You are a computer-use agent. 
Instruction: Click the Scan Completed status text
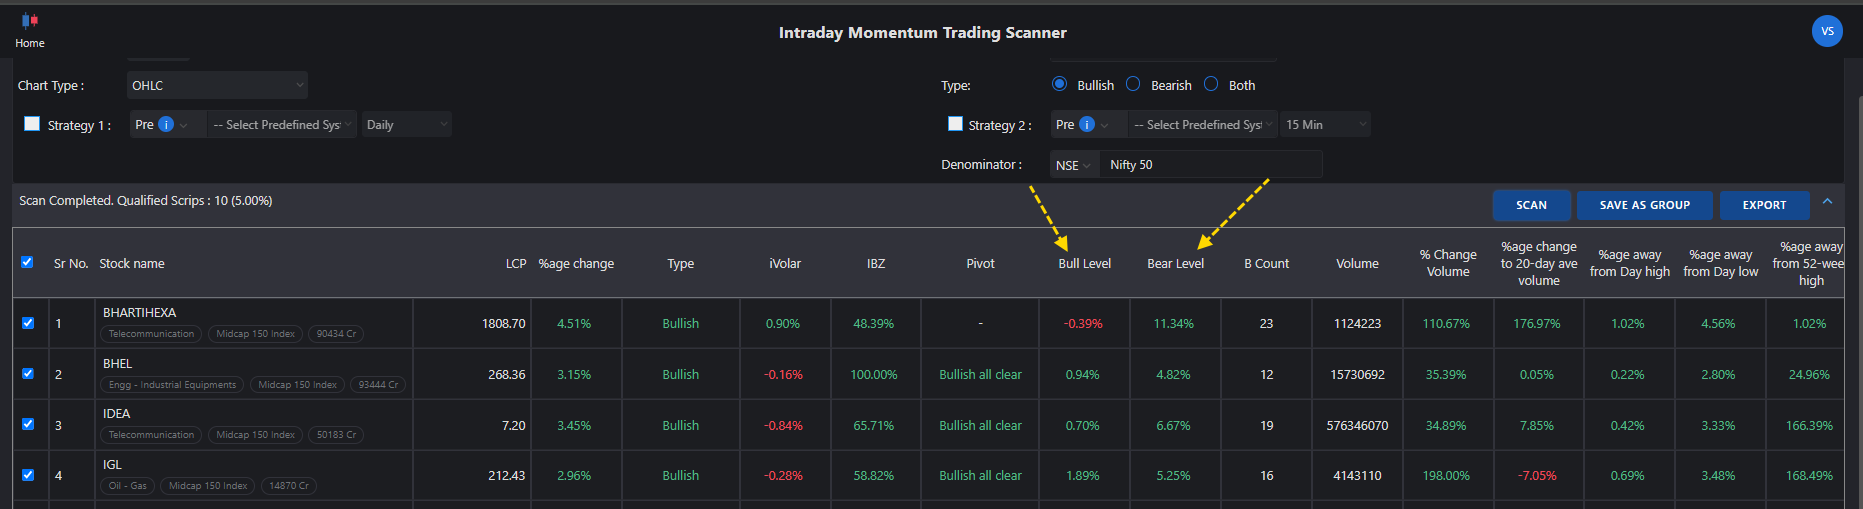pyautogui.click(x=146, y=201)
